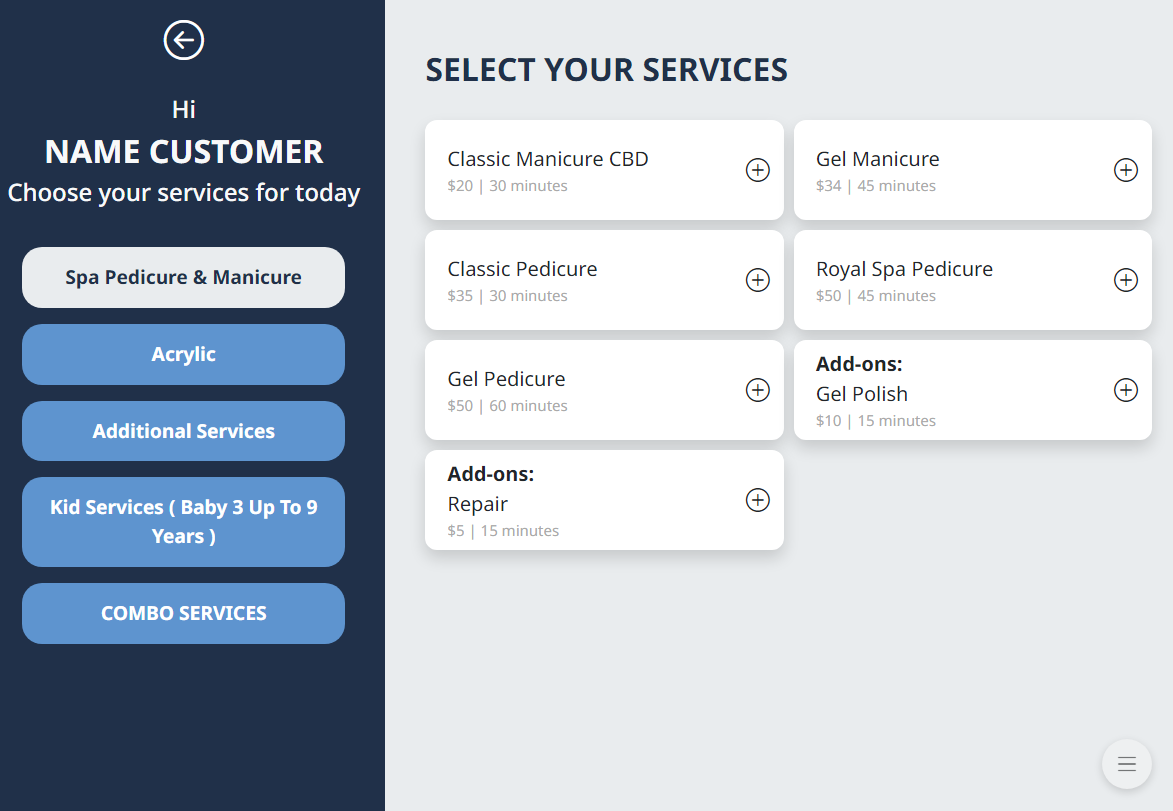Select Spa Pedicure & Manicure category
This screenshot has width=1173, height=811.
pyautogui.click(x=183, y=277)
